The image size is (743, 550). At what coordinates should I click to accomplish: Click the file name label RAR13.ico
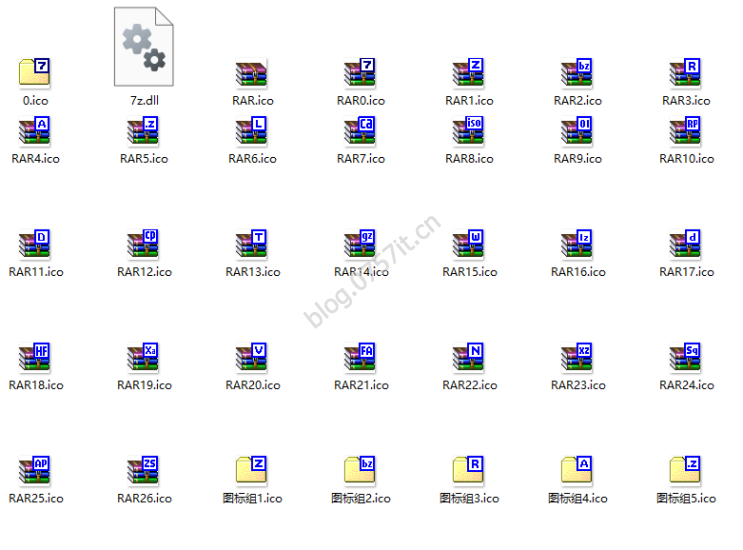(253, 272)
